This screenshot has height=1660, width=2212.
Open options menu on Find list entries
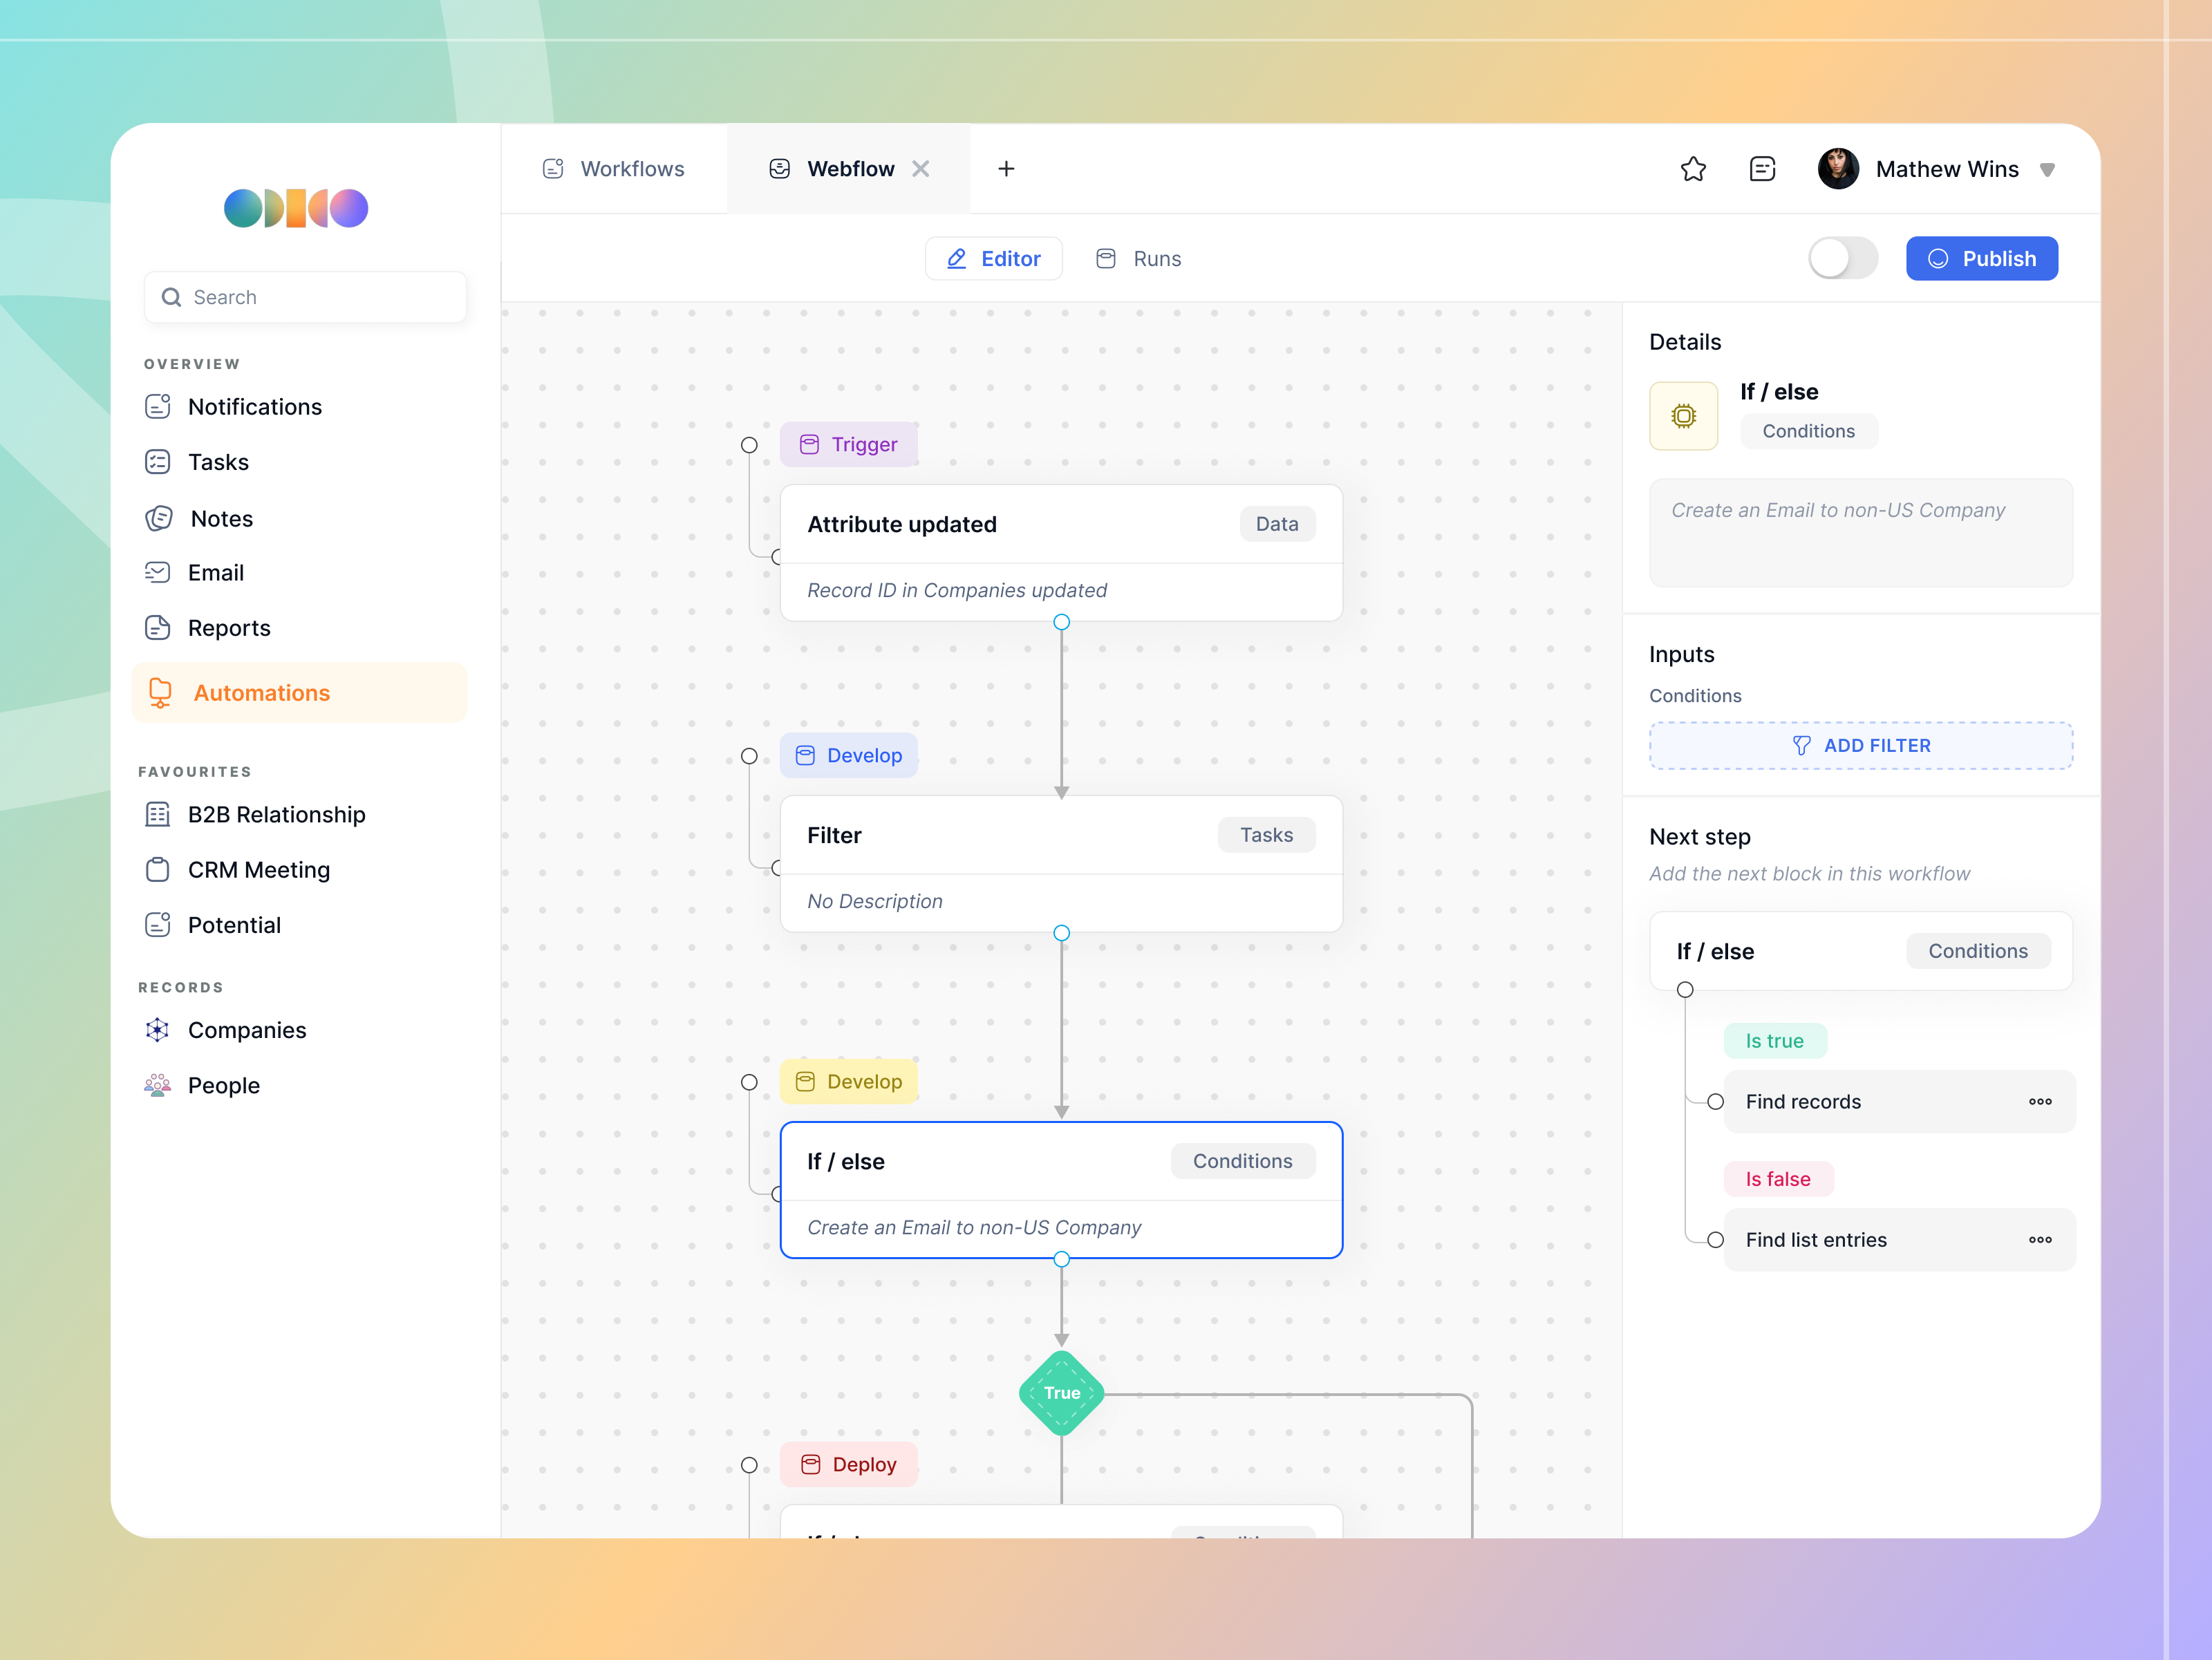tap(2041, 1239)
